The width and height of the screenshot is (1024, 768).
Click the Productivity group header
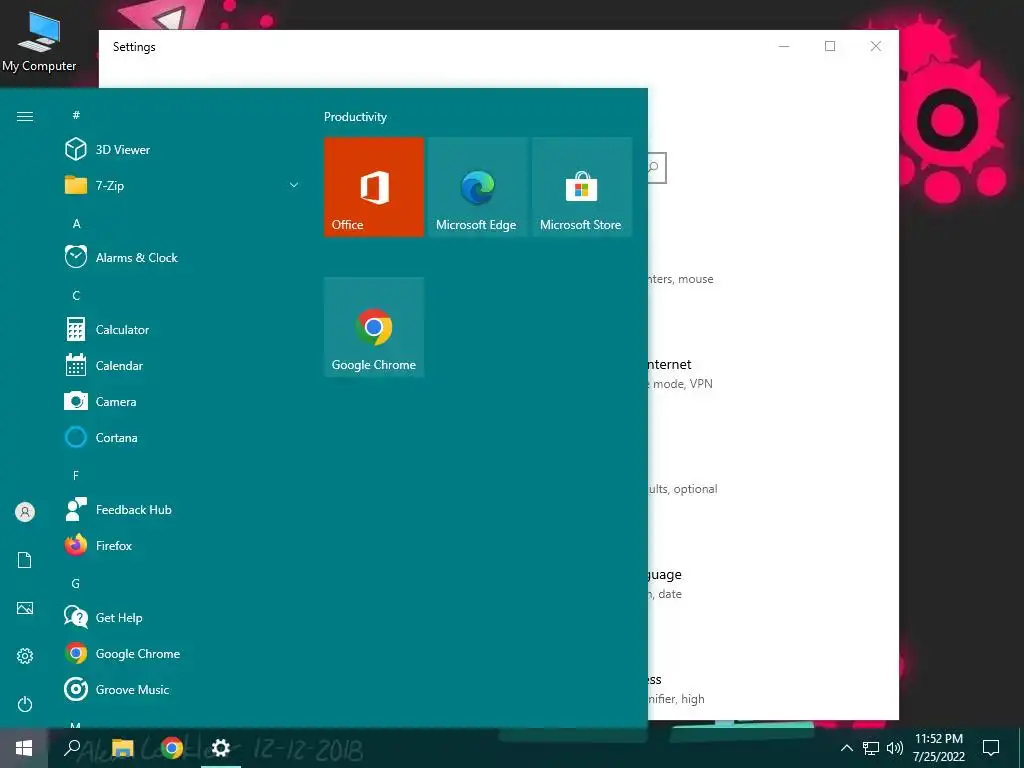[x=355, y=117]
